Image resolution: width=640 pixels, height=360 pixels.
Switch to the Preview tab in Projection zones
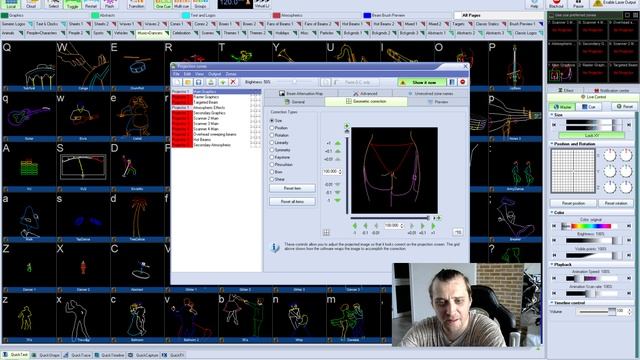[438, 102]
